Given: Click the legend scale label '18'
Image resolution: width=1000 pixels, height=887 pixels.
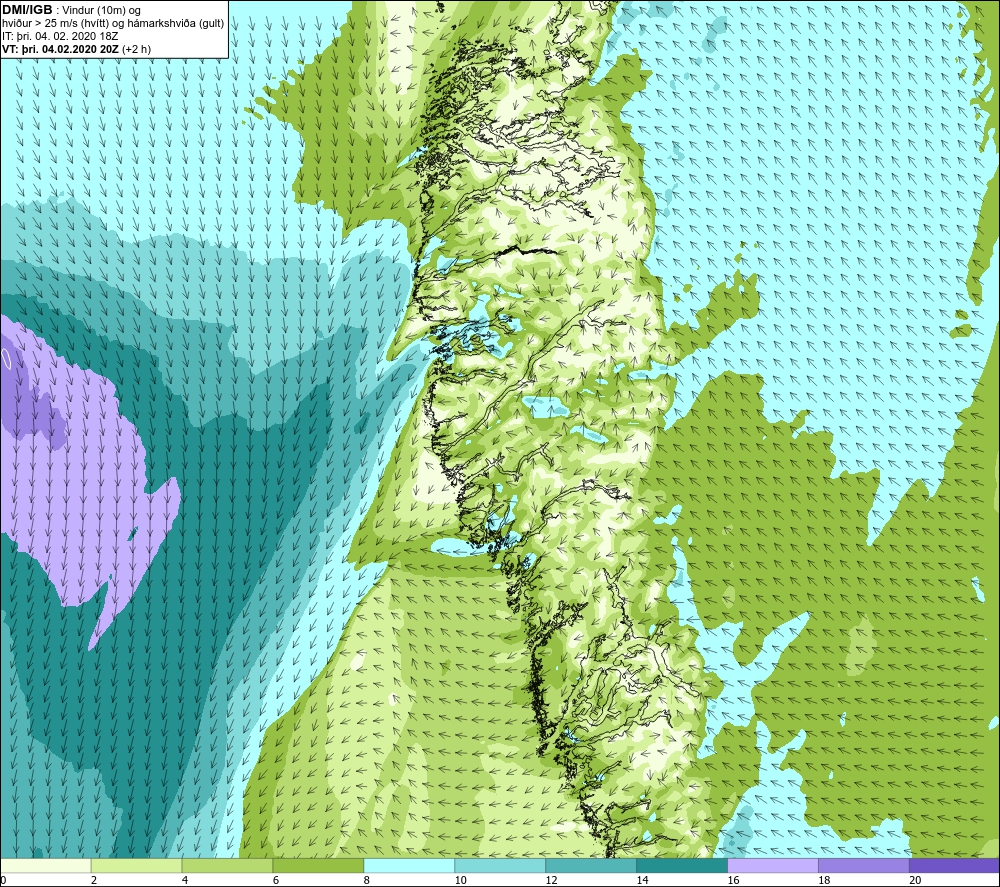Looking at the screenshot, I should coord(824,880).
